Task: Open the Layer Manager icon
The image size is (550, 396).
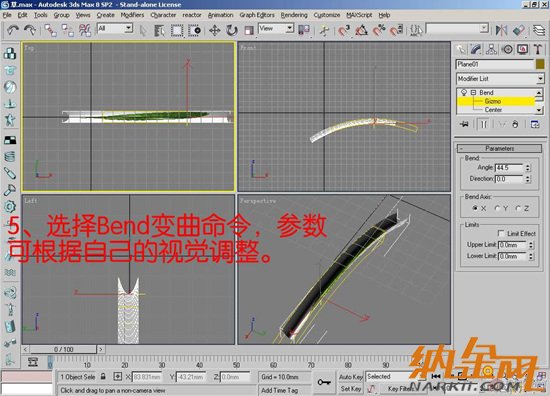Action: (x=539, y=31)
